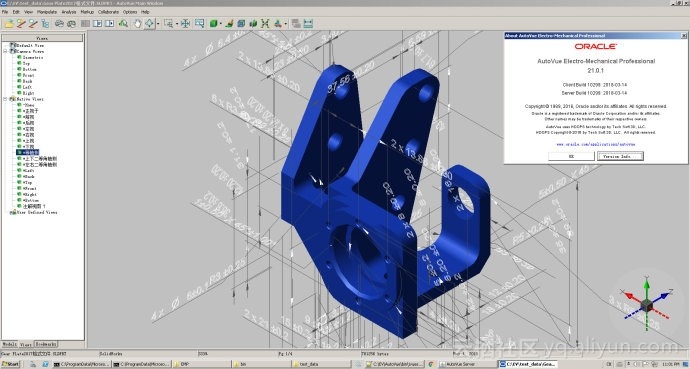Switch to the Models tab
Image resolution: width=690 pixels, height=369 pixels.
(10, 344)
